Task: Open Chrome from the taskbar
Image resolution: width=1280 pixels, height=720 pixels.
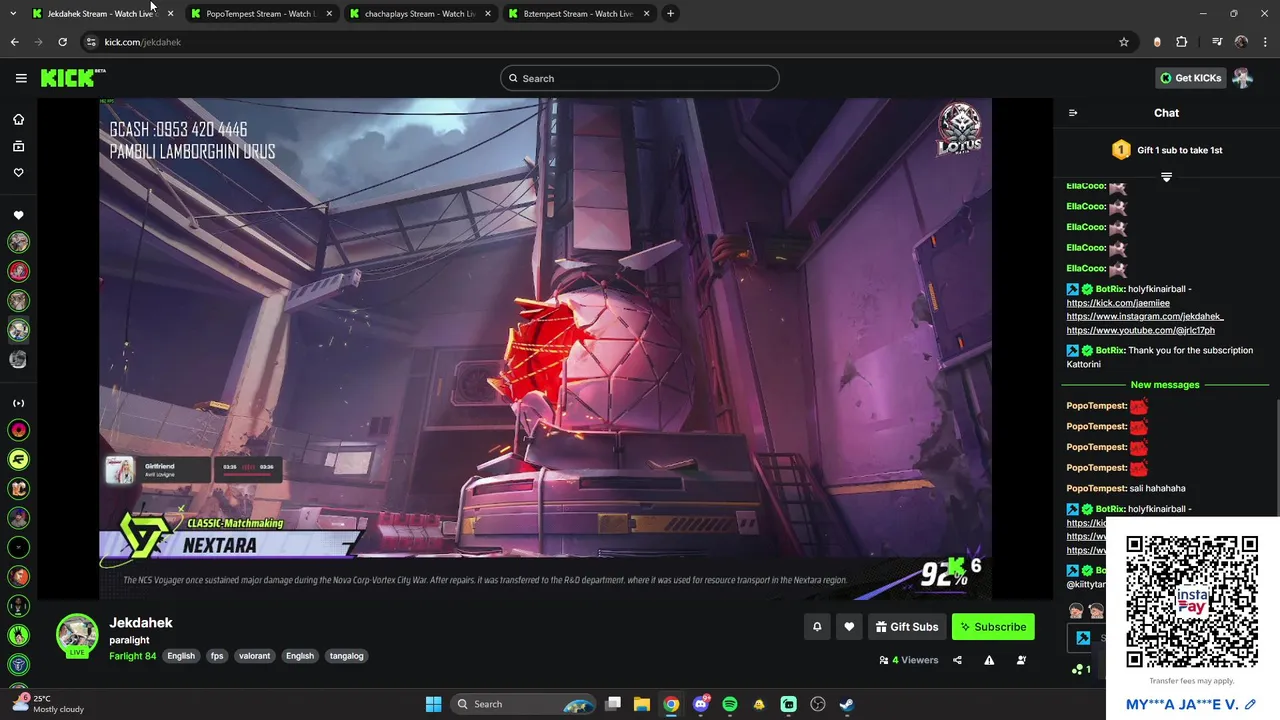Action: click(x=671, y=704)
